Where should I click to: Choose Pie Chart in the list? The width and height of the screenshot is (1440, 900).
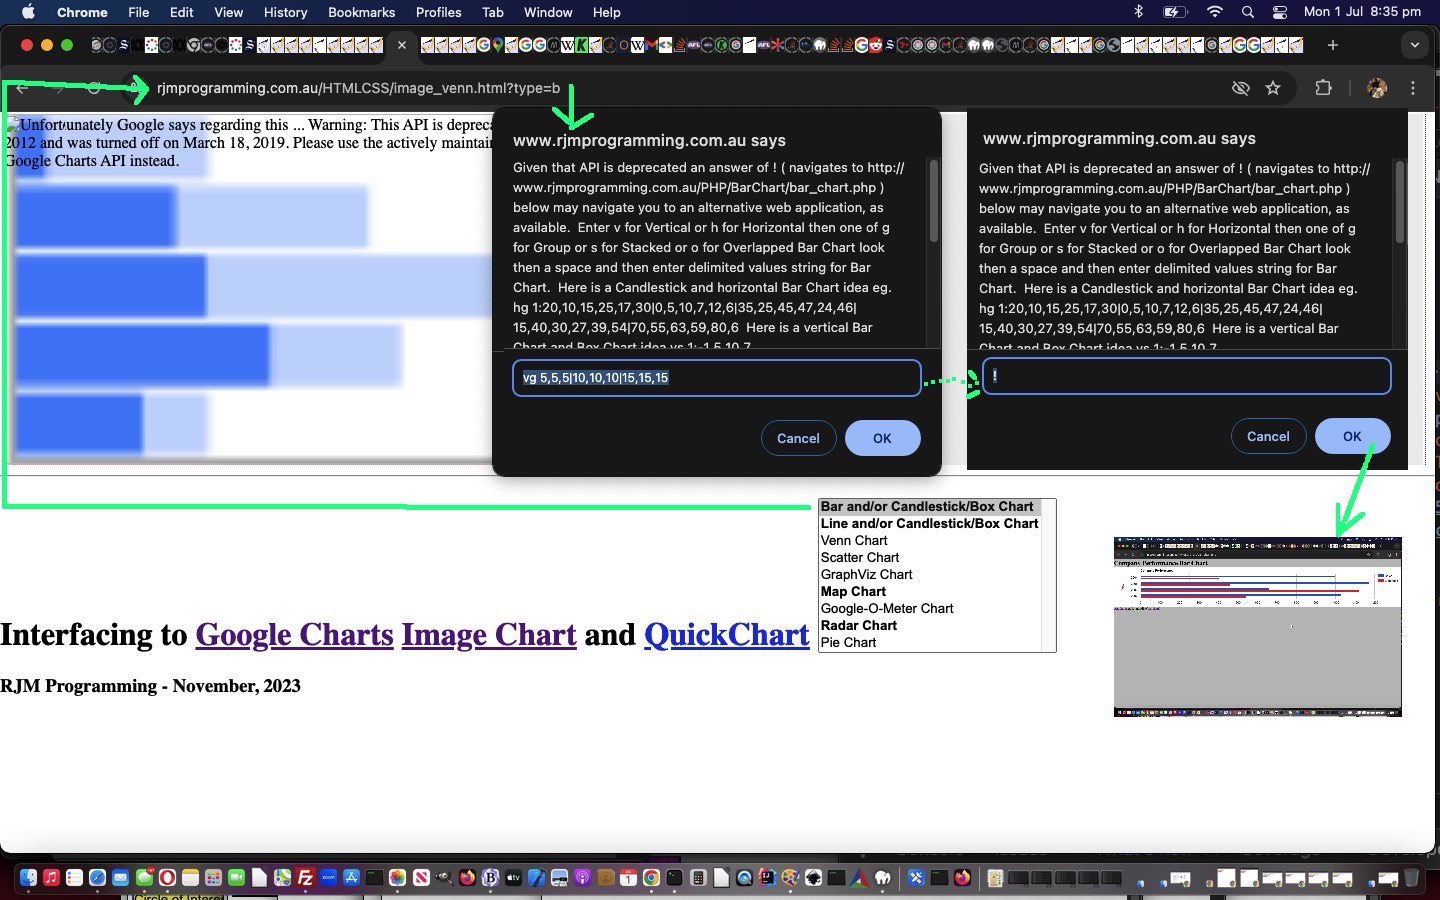[929, 643]
